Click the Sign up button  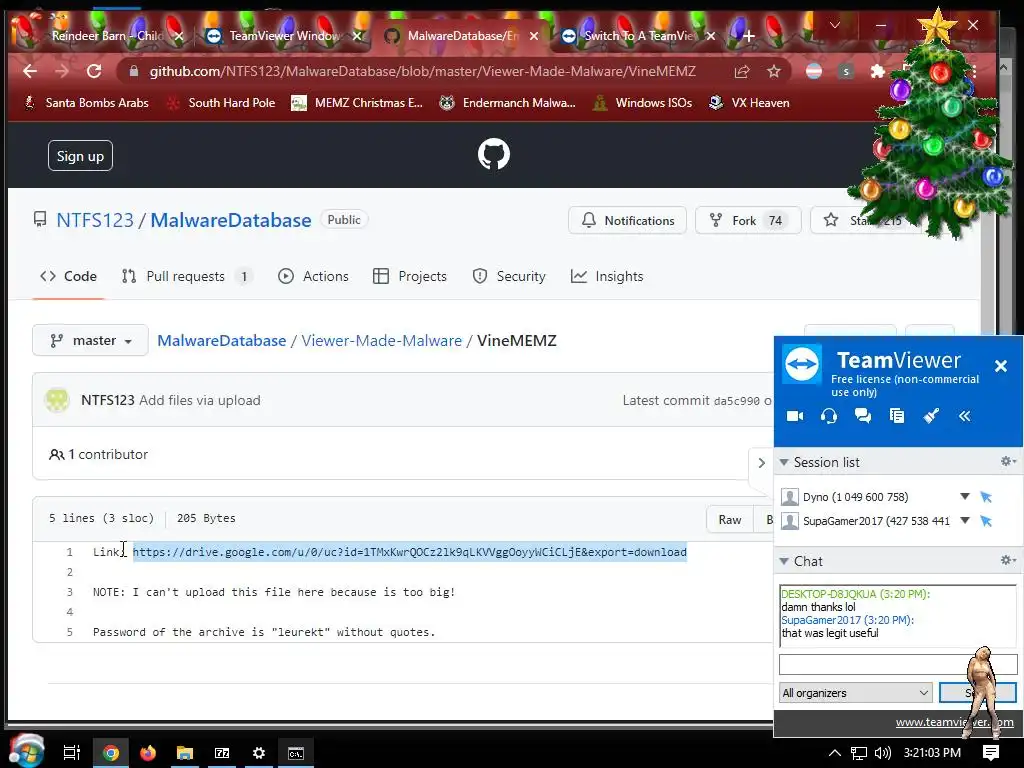click(x=80, y=156)
